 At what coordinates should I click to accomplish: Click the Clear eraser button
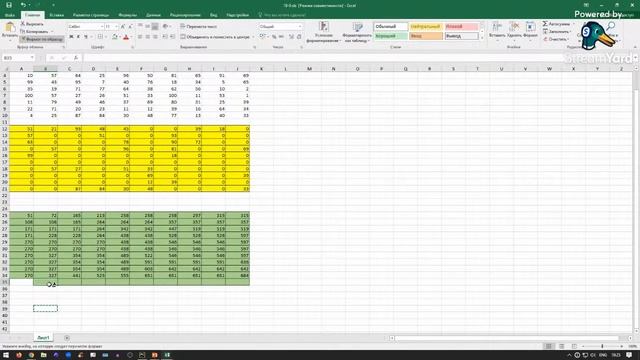[556, 39]
